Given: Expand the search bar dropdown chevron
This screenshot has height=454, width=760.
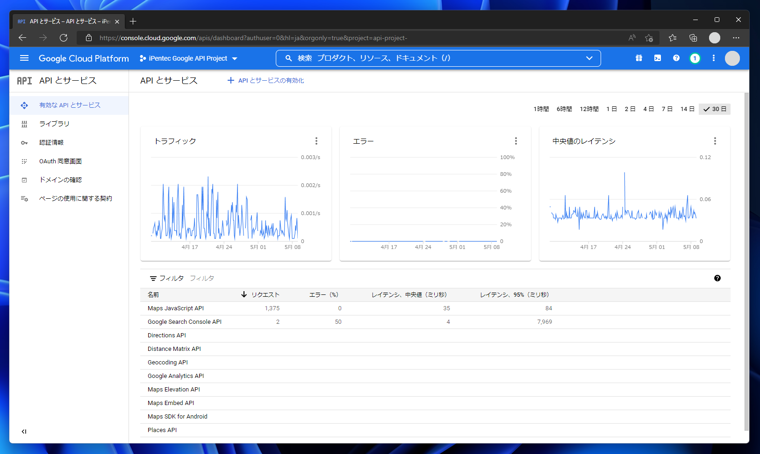Looking at the screenshot, I should pos(589,58).
